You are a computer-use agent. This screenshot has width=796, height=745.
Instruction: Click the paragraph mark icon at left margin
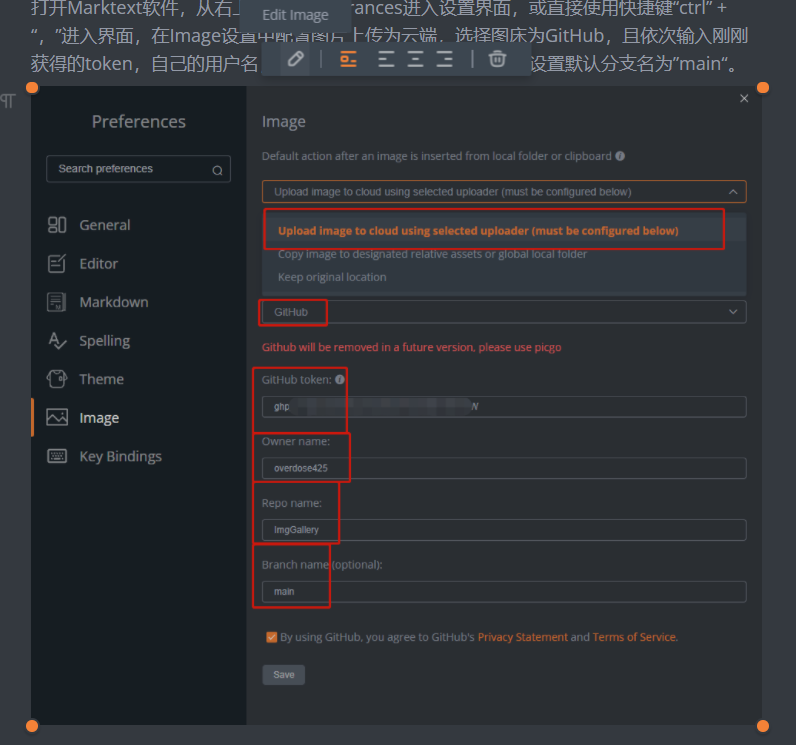[8, 101]
